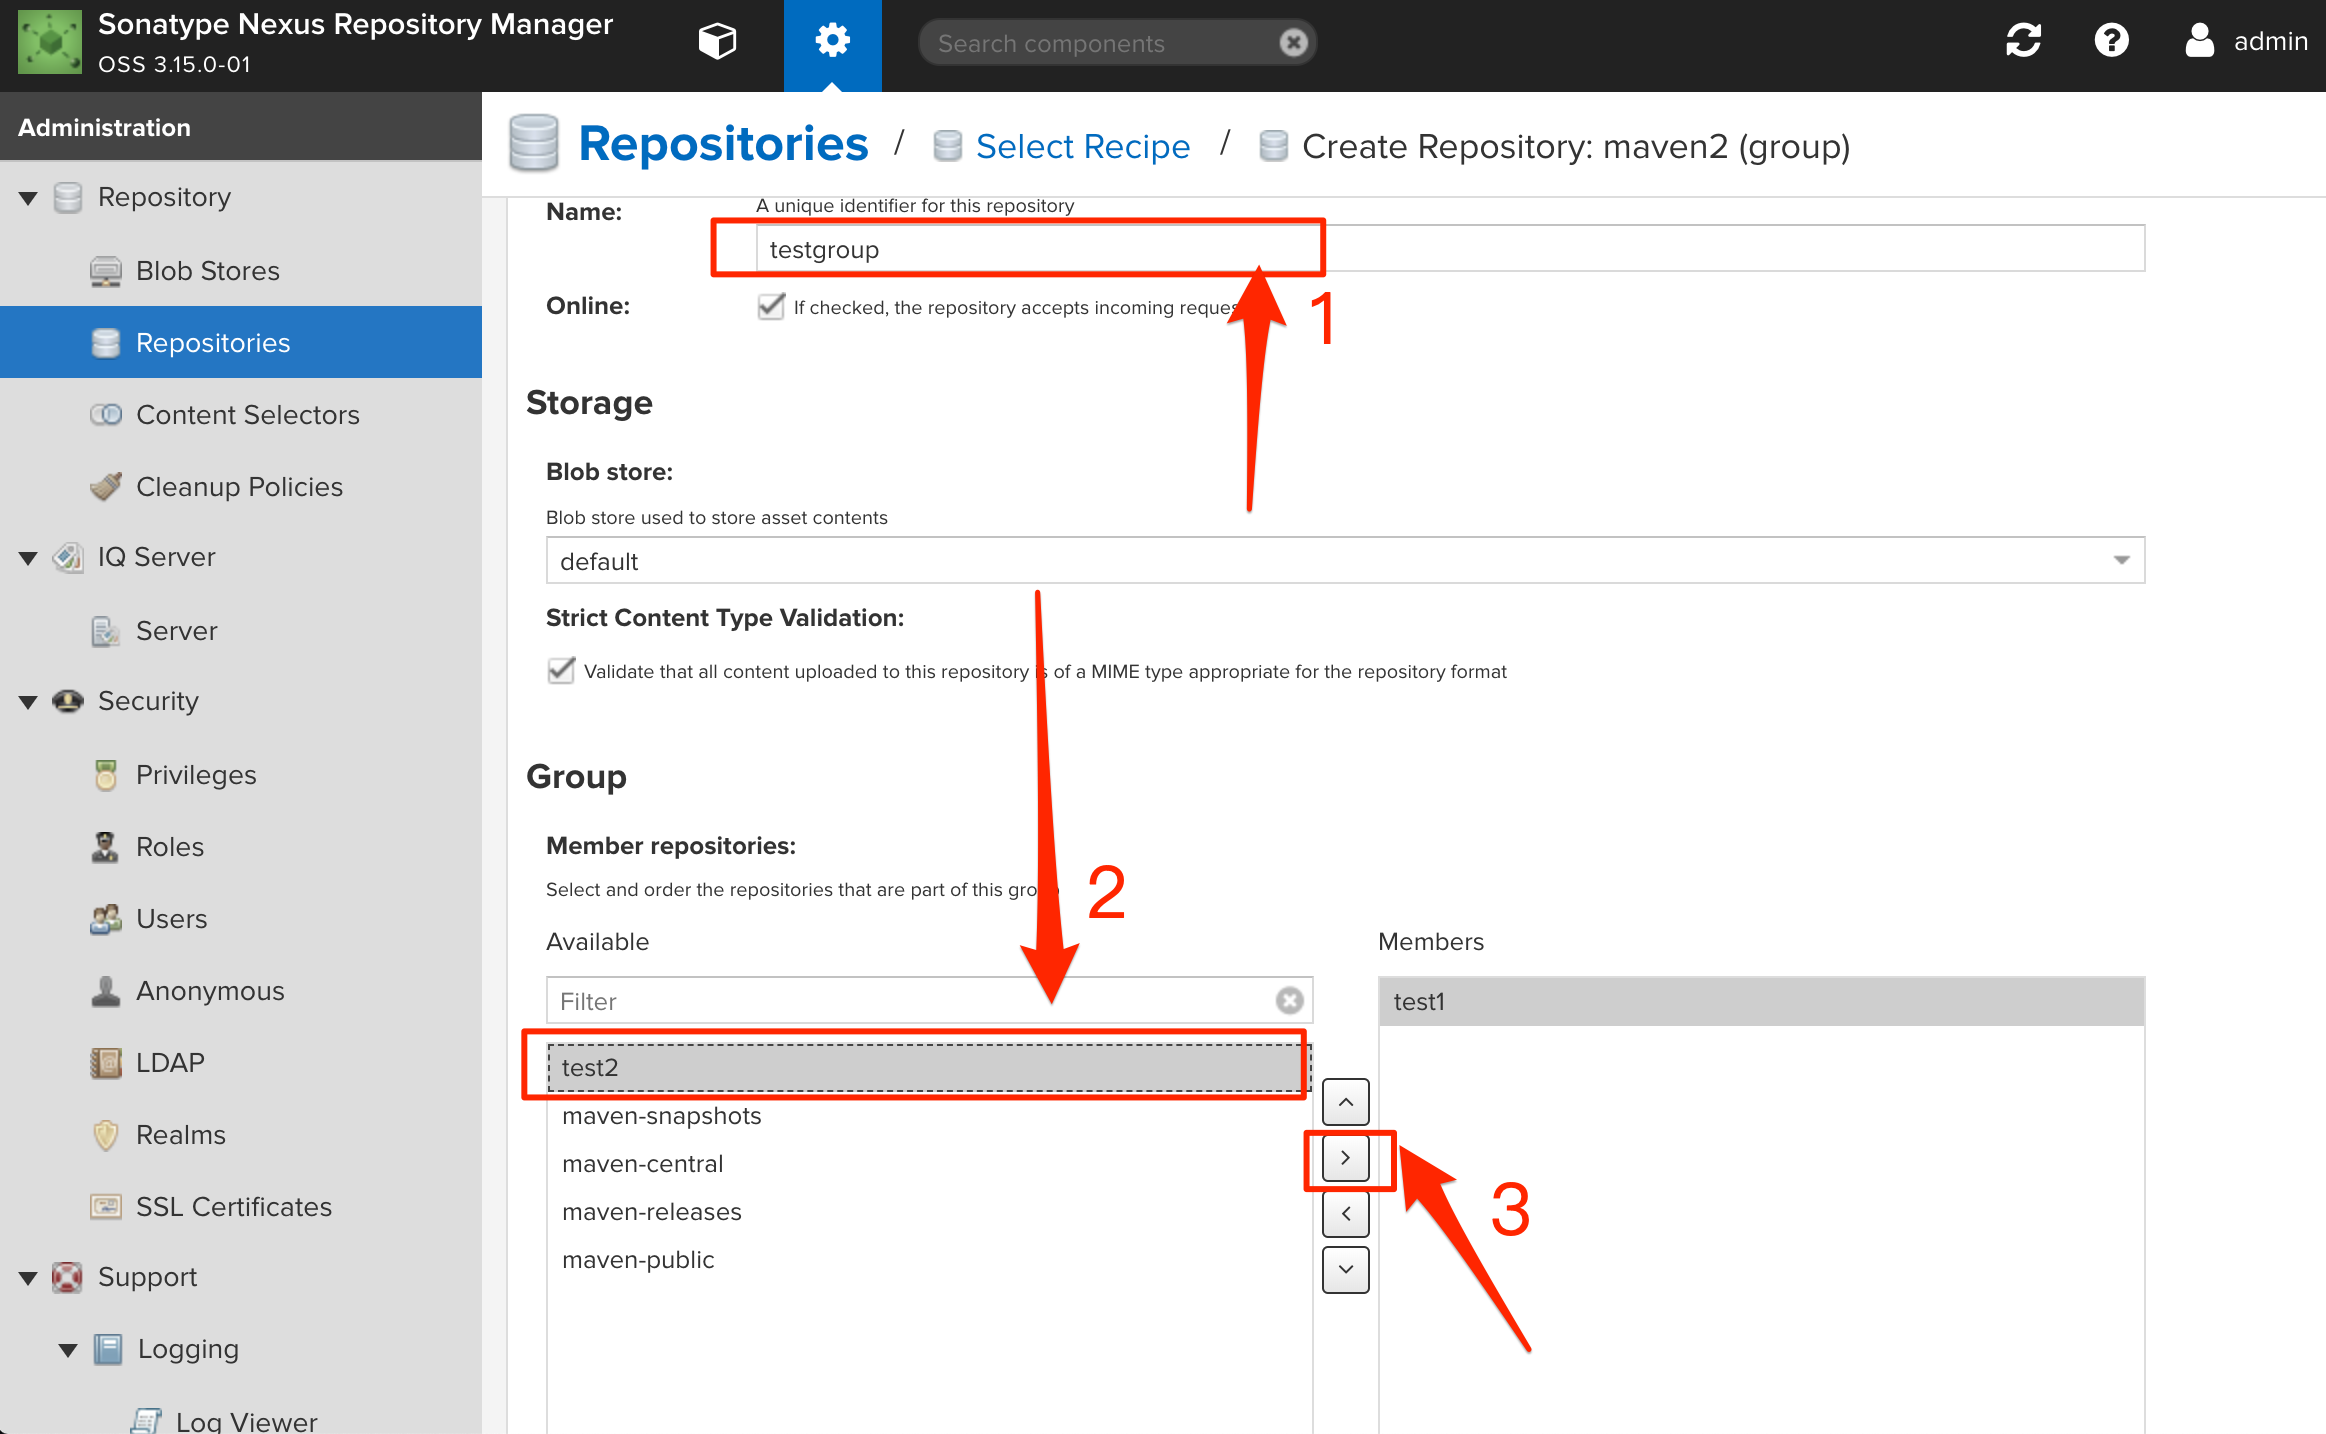Click the Repositories database icon in breadcrumb

tap(533, 143)
